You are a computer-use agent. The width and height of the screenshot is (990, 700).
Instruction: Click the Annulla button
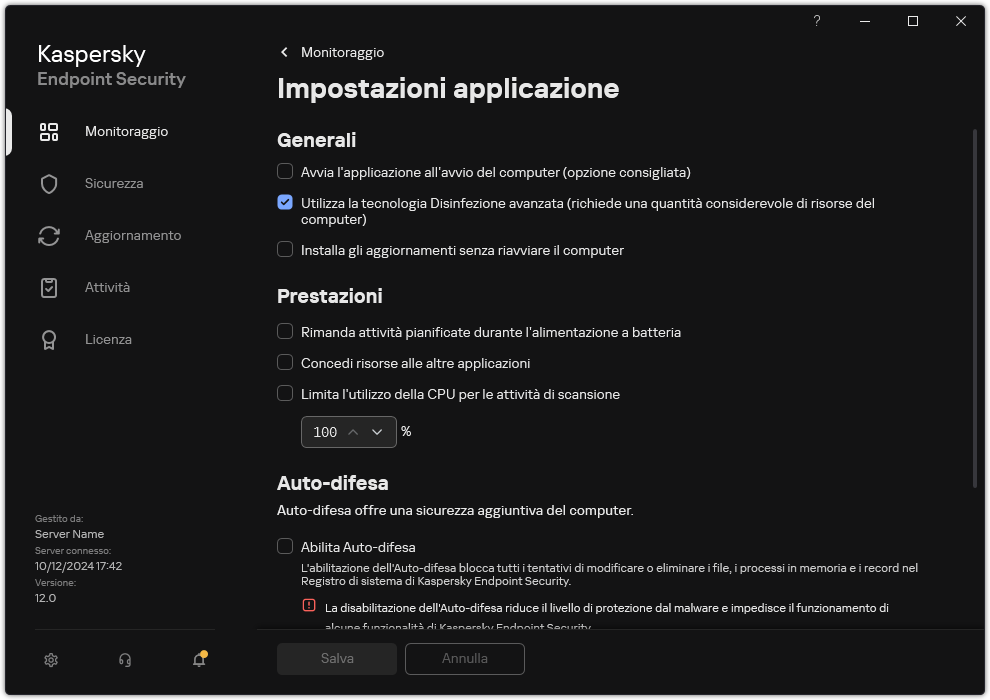click(x=464, y=658)
